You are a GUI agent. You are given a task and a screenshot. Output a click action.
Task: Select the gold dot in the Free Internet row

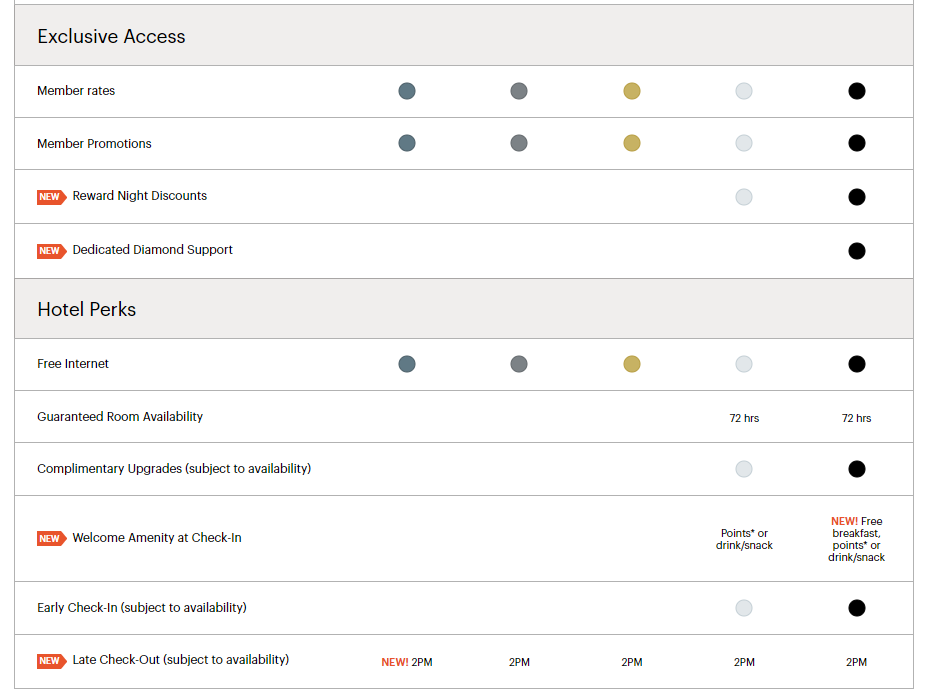632,364
